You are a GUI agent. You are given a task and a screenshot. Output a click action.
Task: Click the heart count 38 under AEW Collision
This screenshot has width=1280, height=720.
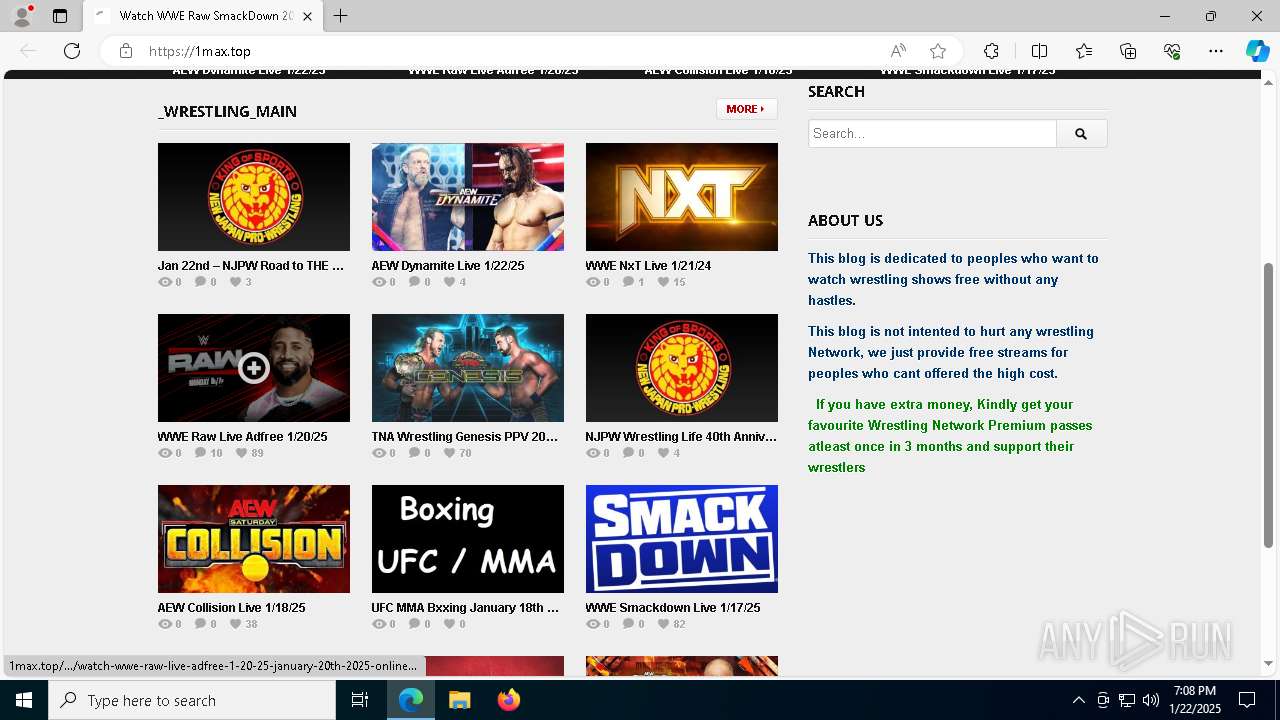(x=243, y=624)
